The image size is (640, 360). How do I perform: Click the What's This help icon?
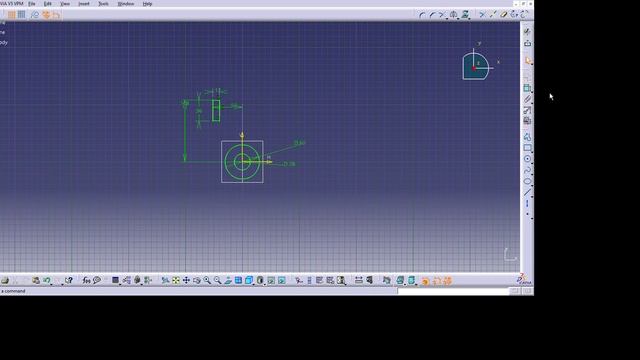tap(68, 280)
